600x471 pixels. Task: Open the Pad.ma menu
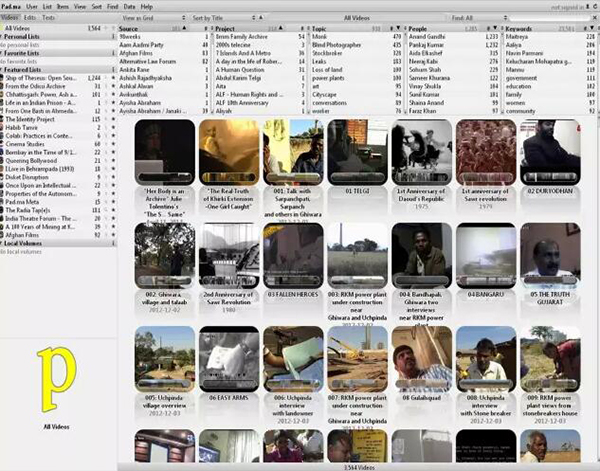click(x=11, y=7)
